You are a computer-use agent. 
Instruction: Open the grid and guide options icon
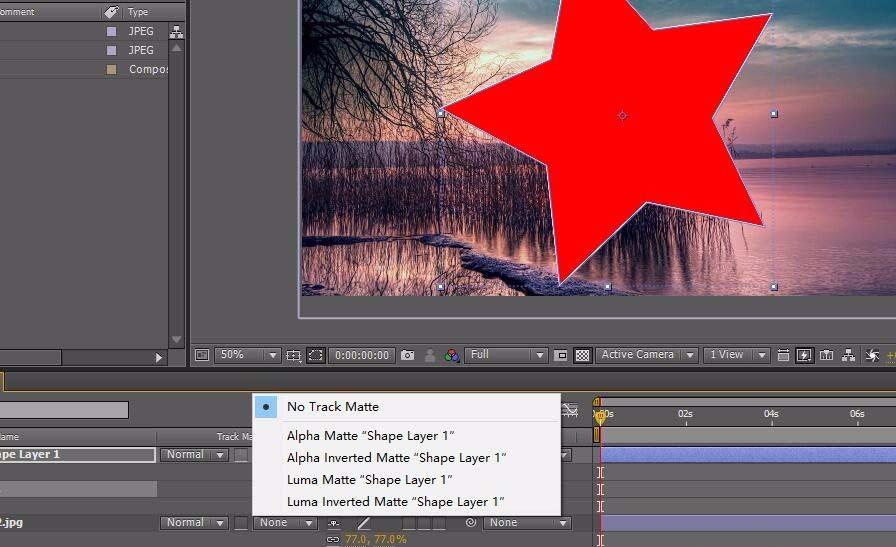tap(293, 355)
